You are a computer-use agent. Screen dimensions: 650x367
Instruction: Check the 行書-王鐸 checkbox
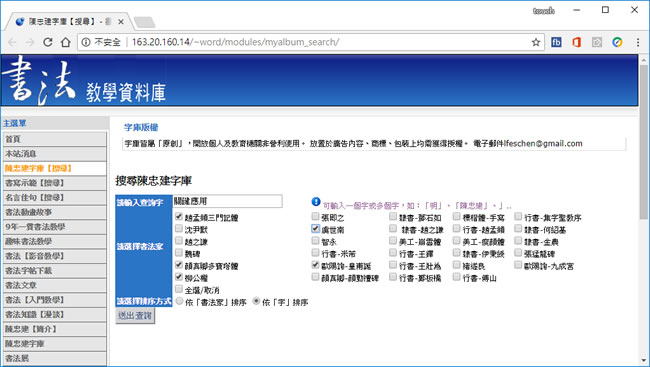(393, 253)
